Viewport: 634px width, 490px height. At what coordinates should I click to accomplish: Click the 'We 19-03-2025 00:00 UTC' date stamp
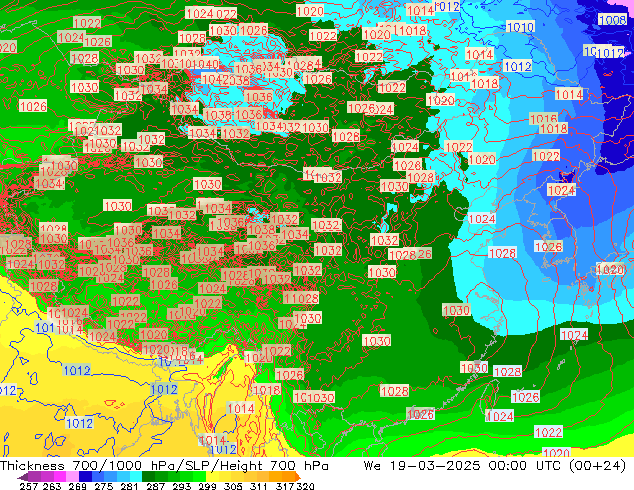[x=463, y=466]
